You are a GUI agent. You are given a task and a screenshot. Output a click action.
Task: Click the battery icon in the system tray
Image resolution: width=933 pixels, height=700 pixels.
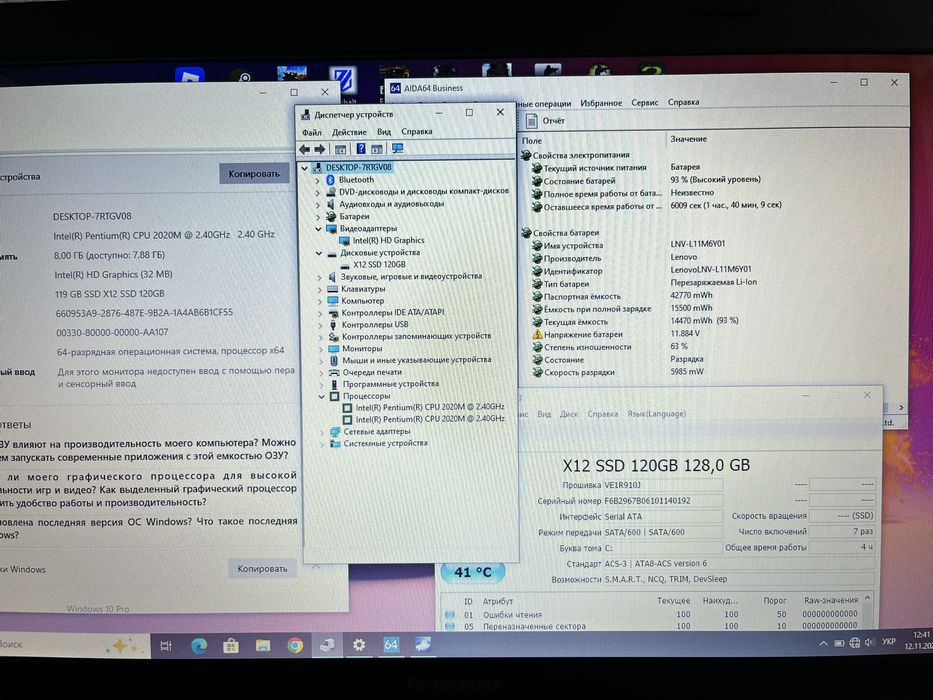click(x=839, y=643)
